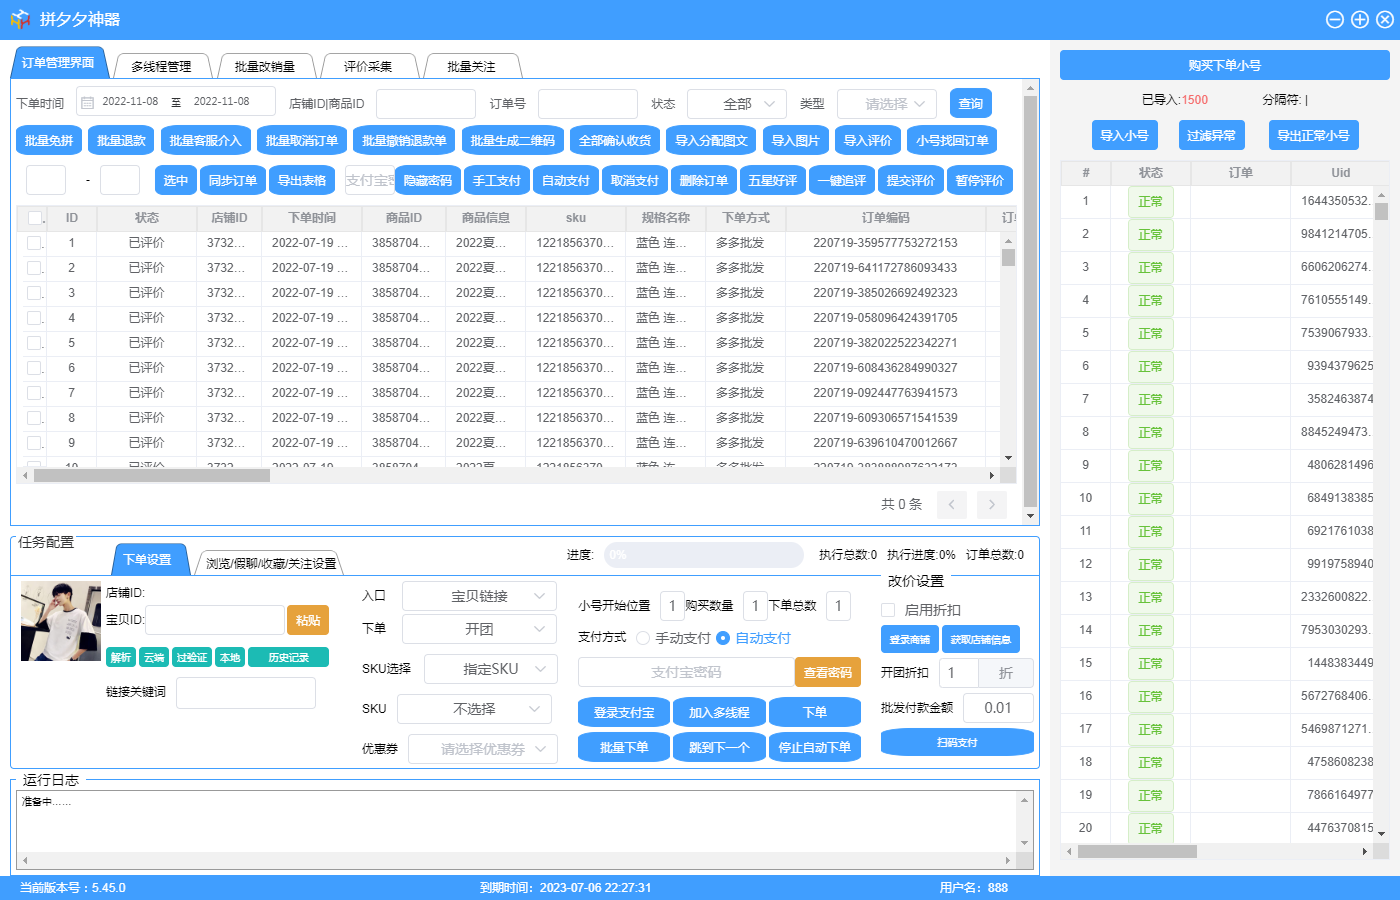Click the 店铺ID|商品ID input field
Viewport: 1400px width, 900px height.
426,104
